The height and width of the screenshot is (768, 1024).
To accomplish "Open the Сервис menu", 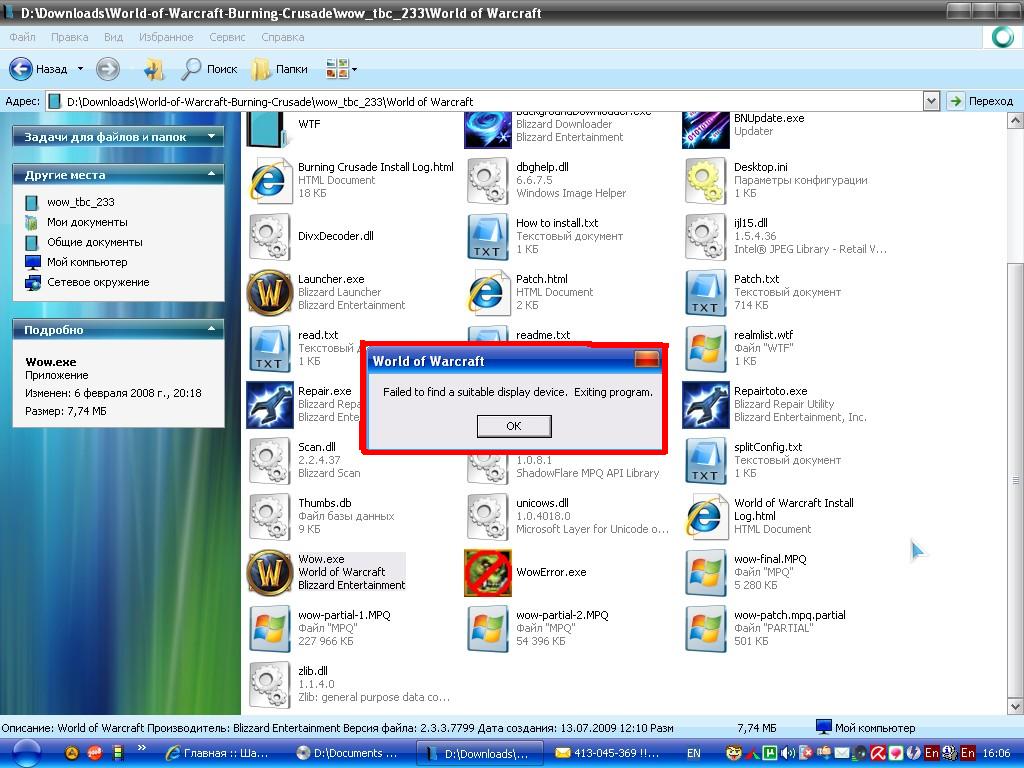I will [227, 37].
